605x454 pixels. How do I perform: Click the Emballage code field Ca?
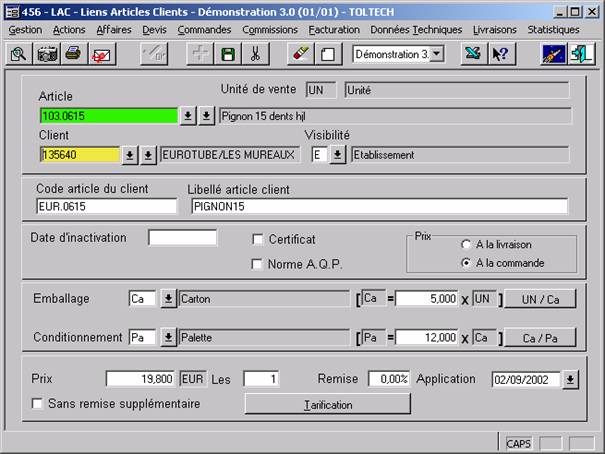(x=142, y=299)
